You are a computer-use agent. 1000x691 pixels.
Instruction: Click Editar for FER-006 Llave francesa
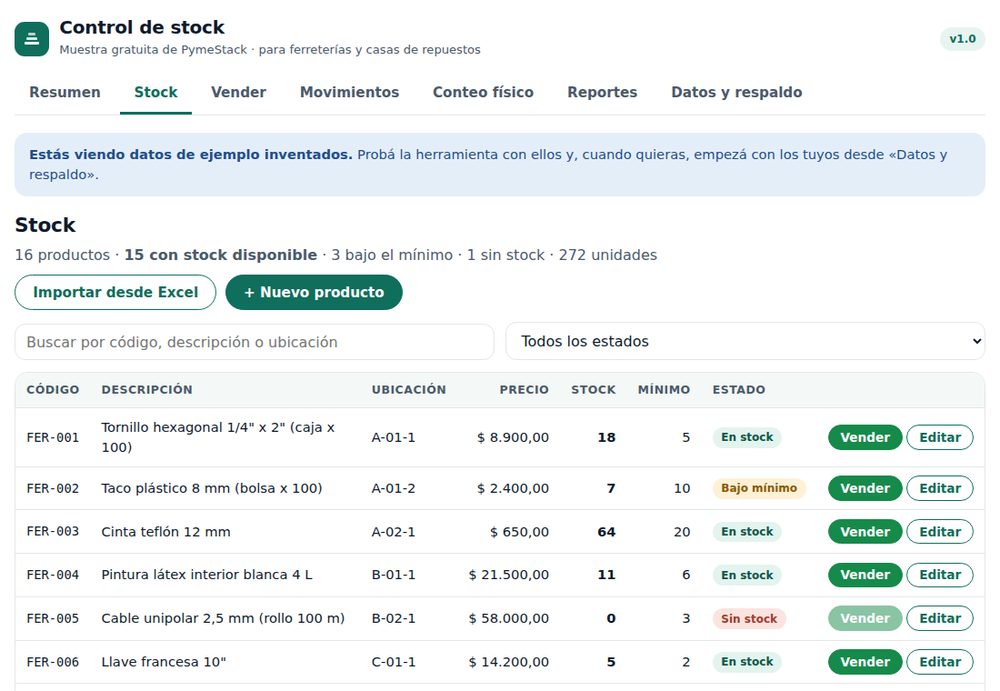(x=940, y=662)
